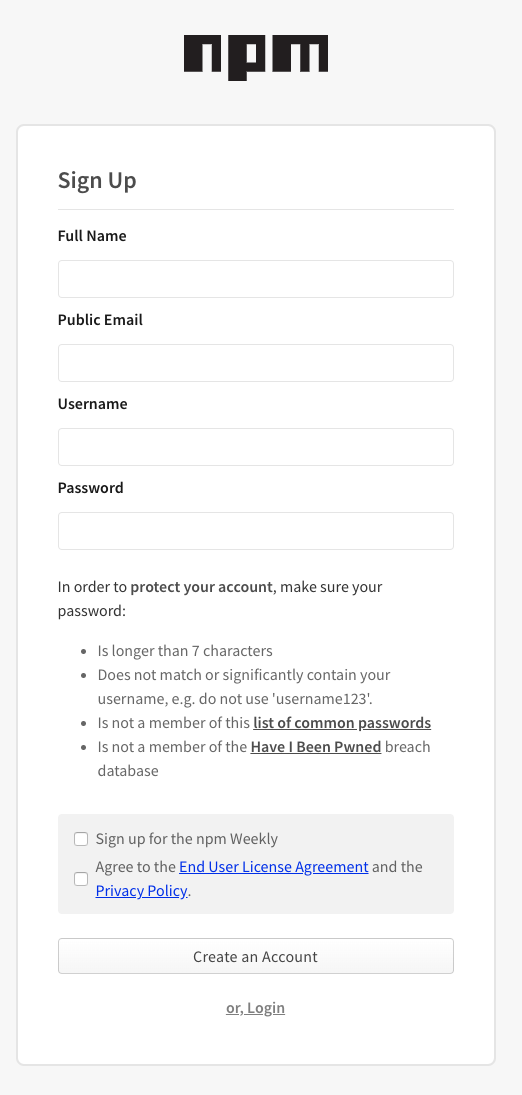Focus the Full Name input field

tap(256, 279)
